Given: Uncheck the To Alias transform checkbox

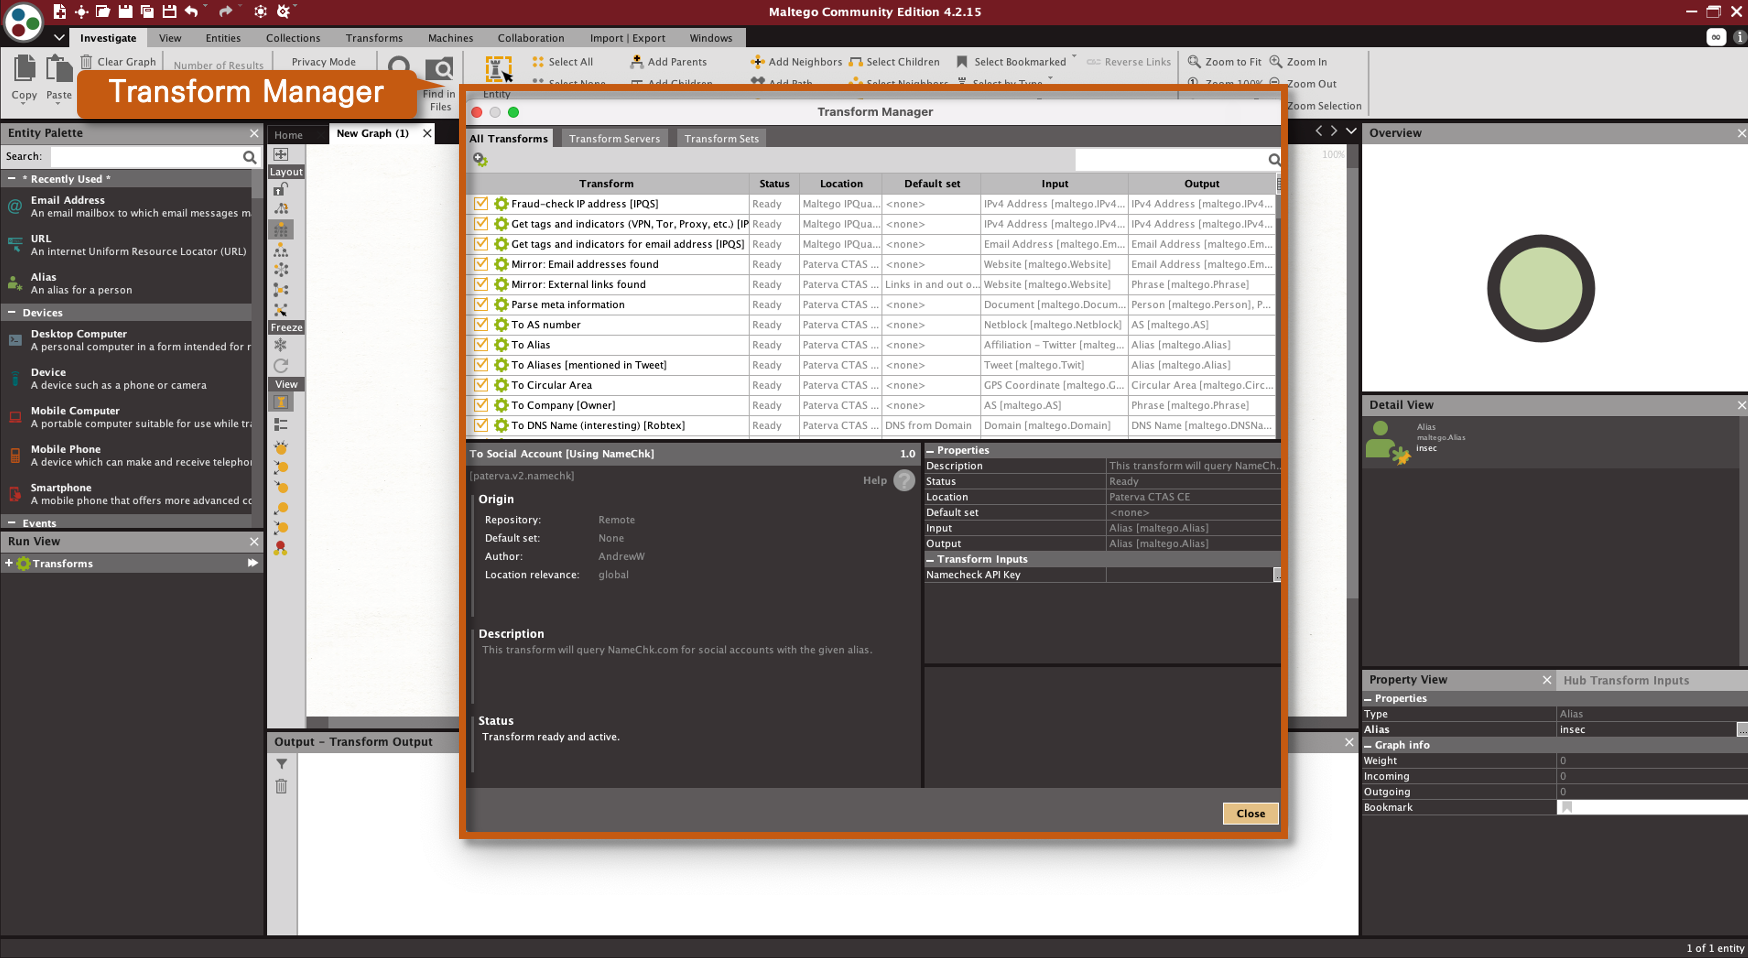Looking at the screenshot, I should (481, 345).
